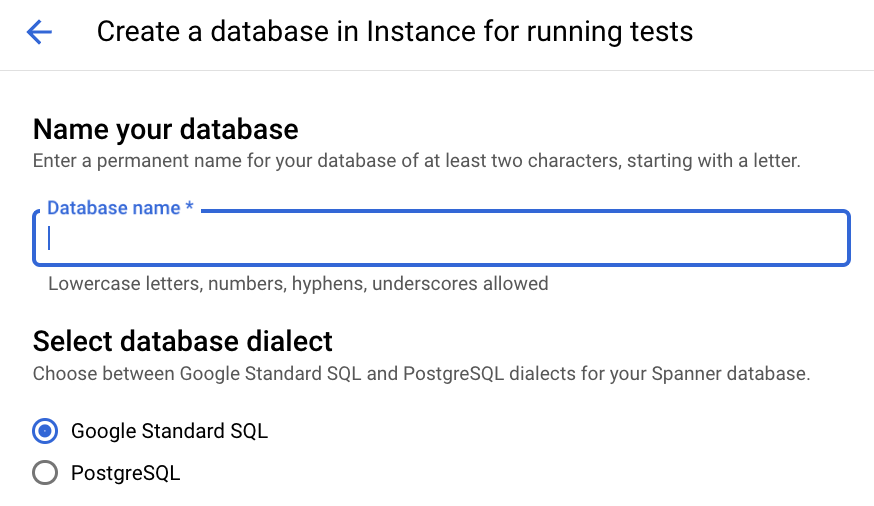Screen dimensions: 874x506
Task: Focus the Database name input field
Action: pyautogui.click(x=441, y=238)
